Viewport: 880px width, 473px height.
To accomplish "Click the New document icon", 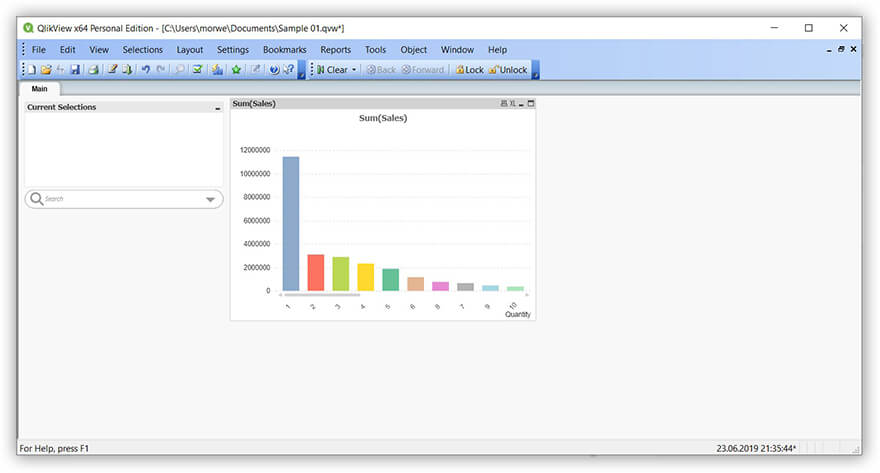I will tap(31, 70).
